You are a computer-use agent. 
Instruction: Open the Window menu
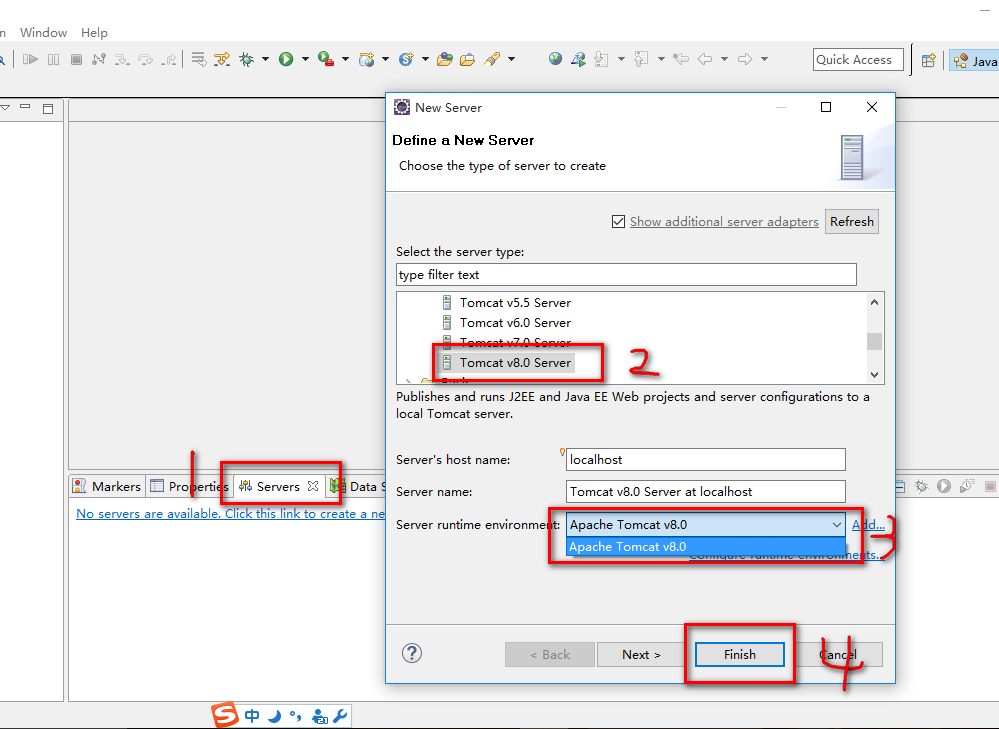[x=43, y=32]
